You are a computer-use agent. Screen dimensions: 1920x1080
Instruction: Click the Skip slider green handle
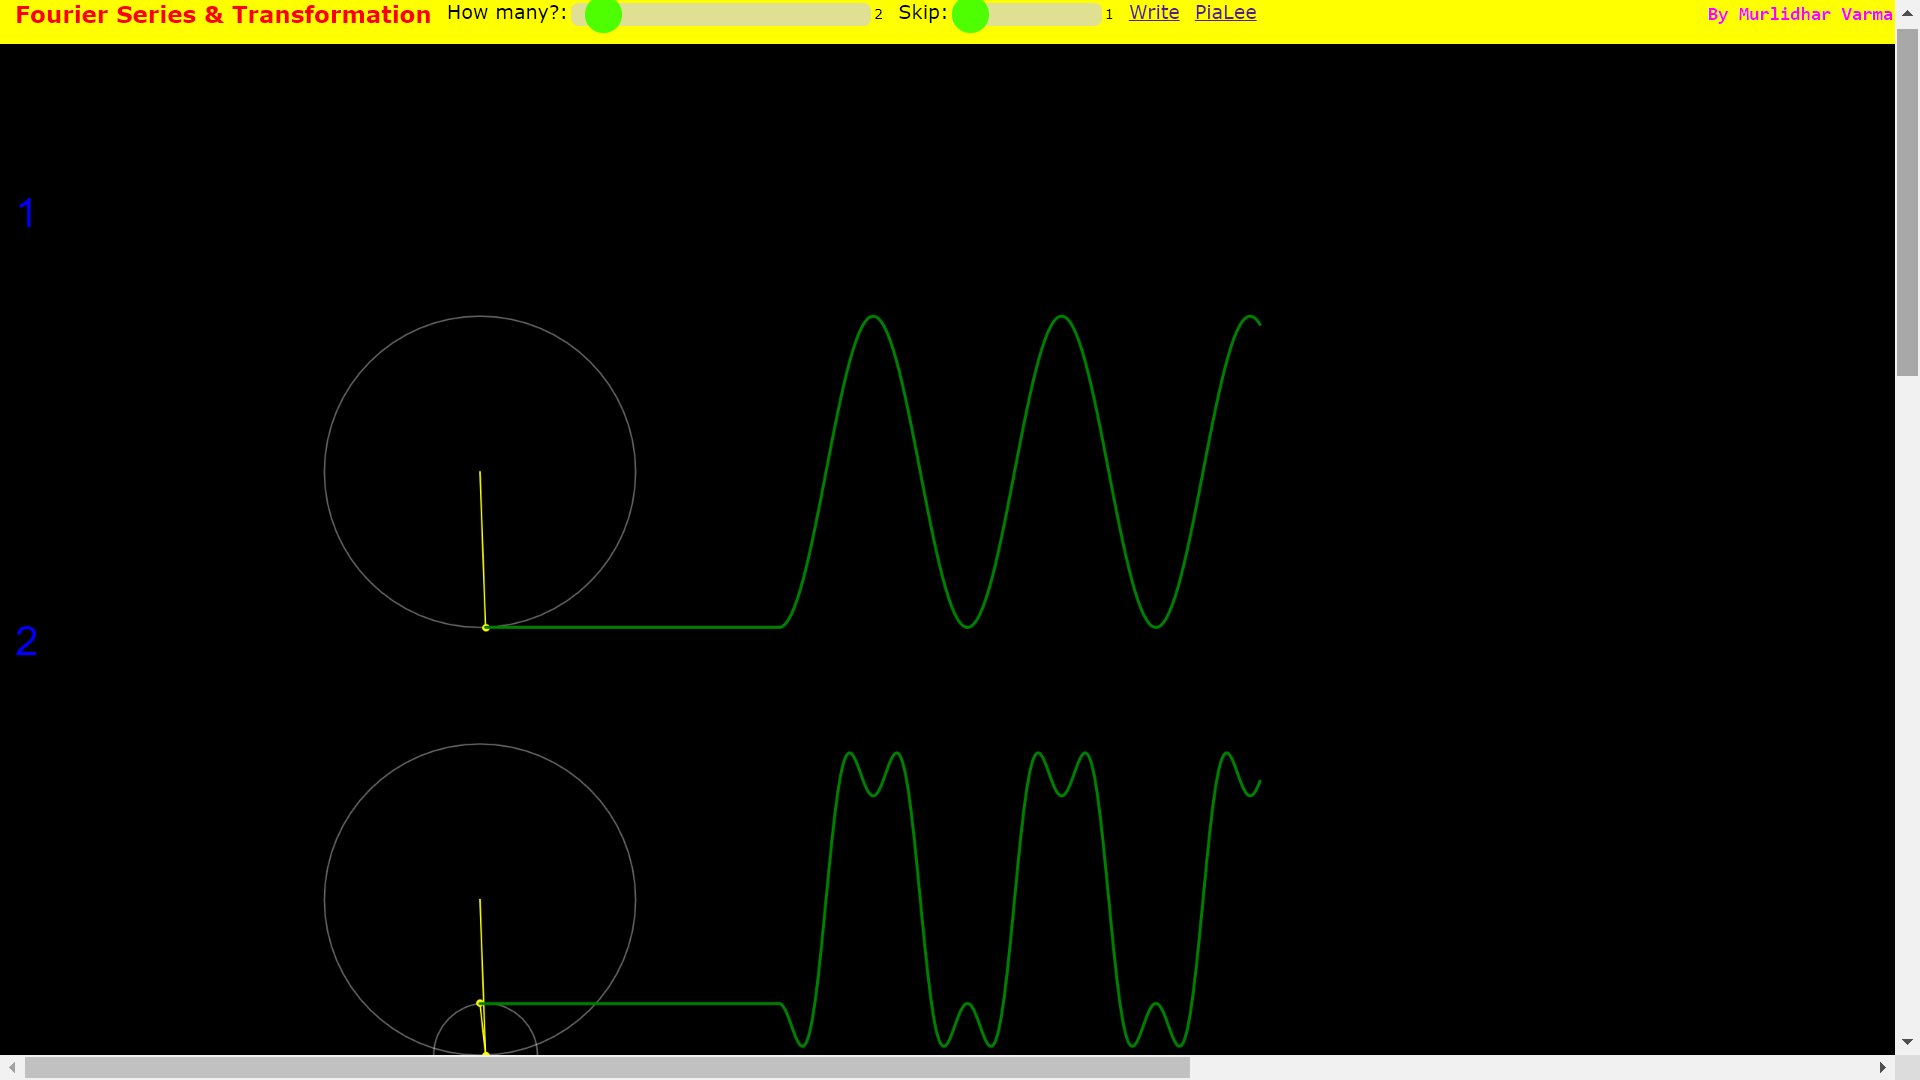[x=970, y=15]
